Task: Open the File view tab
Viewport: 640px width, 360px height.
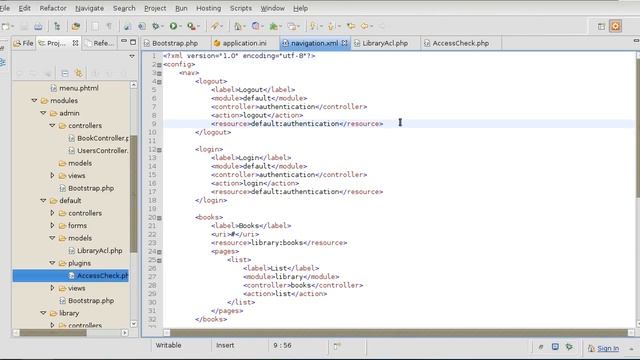Action: 23,43
